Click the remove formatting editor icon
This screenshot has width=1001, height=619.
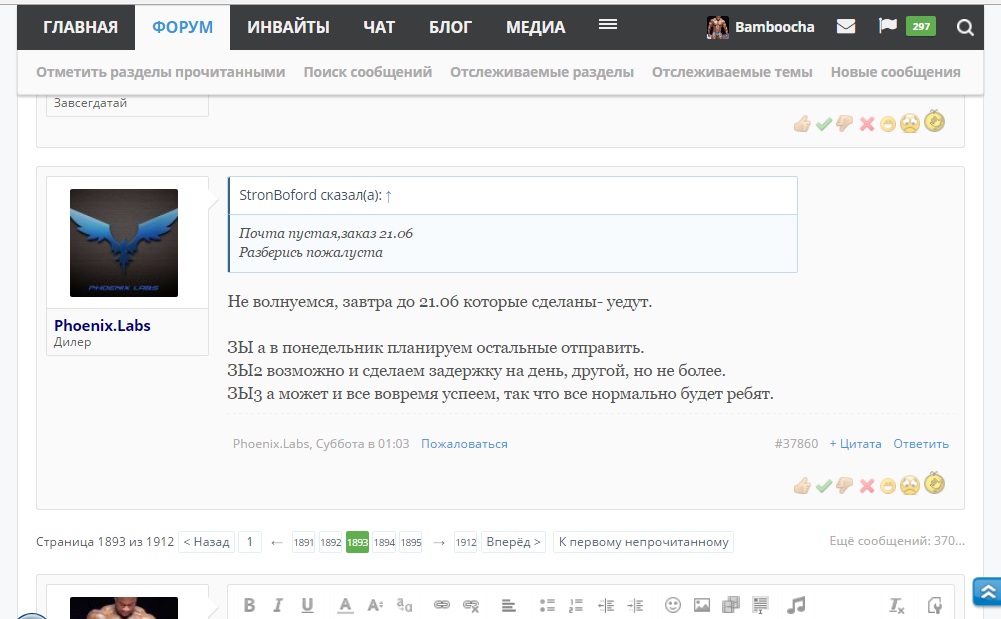coord(897,605)
